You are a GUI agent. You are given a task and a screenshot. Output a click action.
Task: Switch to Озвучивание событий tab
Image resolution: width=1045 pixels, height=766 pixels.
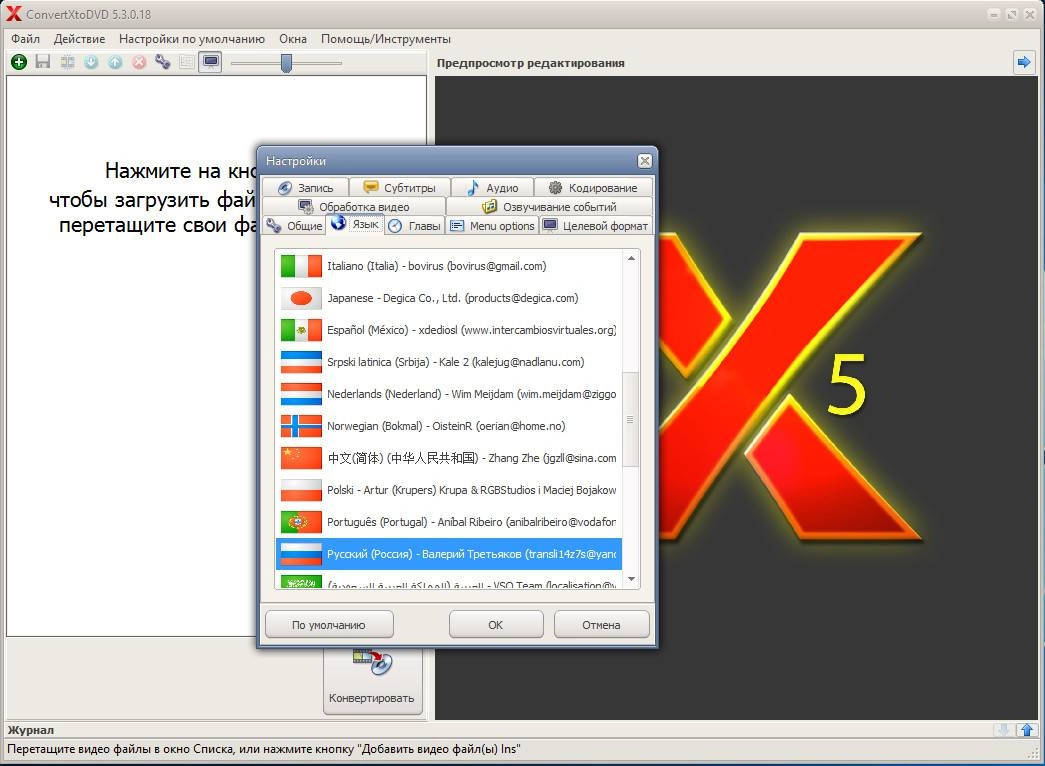click(x=549, y=206)
